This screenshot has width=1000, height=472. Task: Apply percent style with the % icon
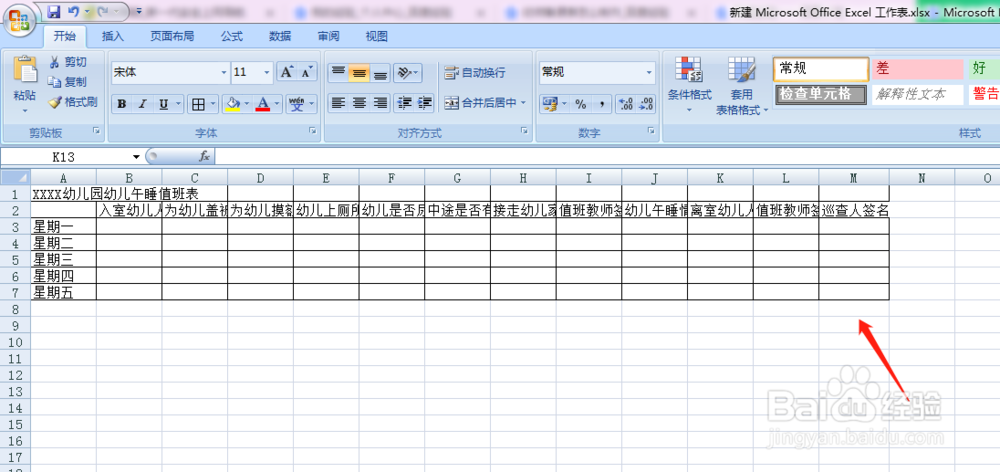581,104
